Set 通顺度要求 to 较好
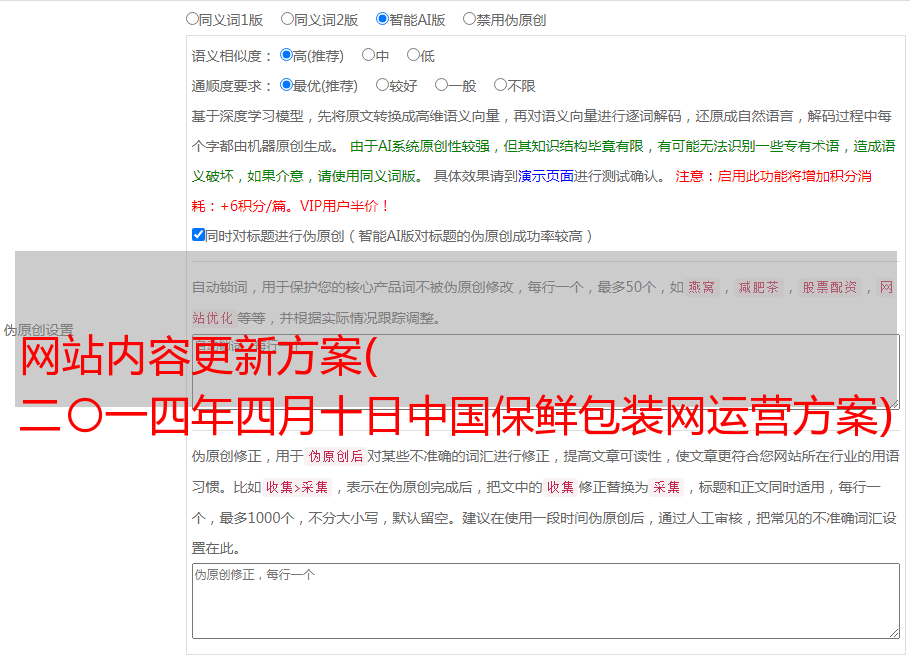The image size is (911, 658). point(382,85)
